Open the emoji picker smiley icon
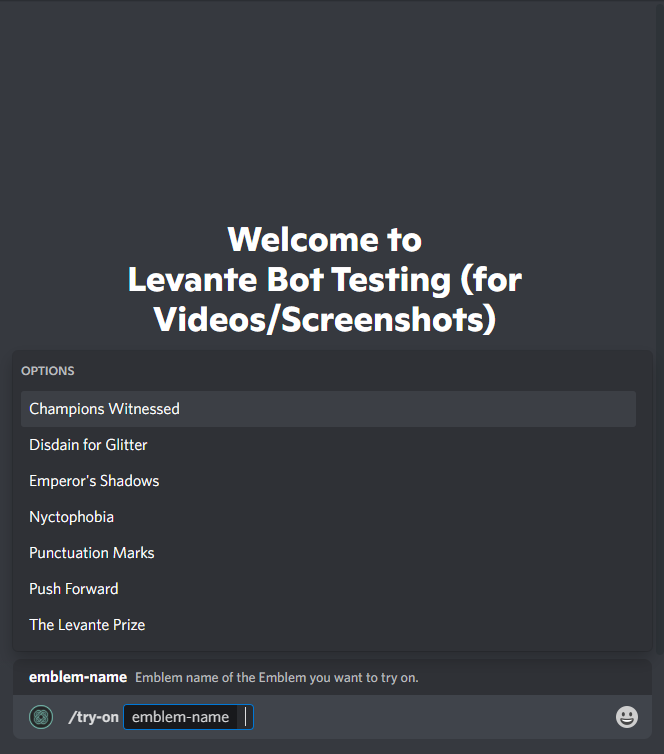Viewport: 664px width, 754px height. (626, 717)
